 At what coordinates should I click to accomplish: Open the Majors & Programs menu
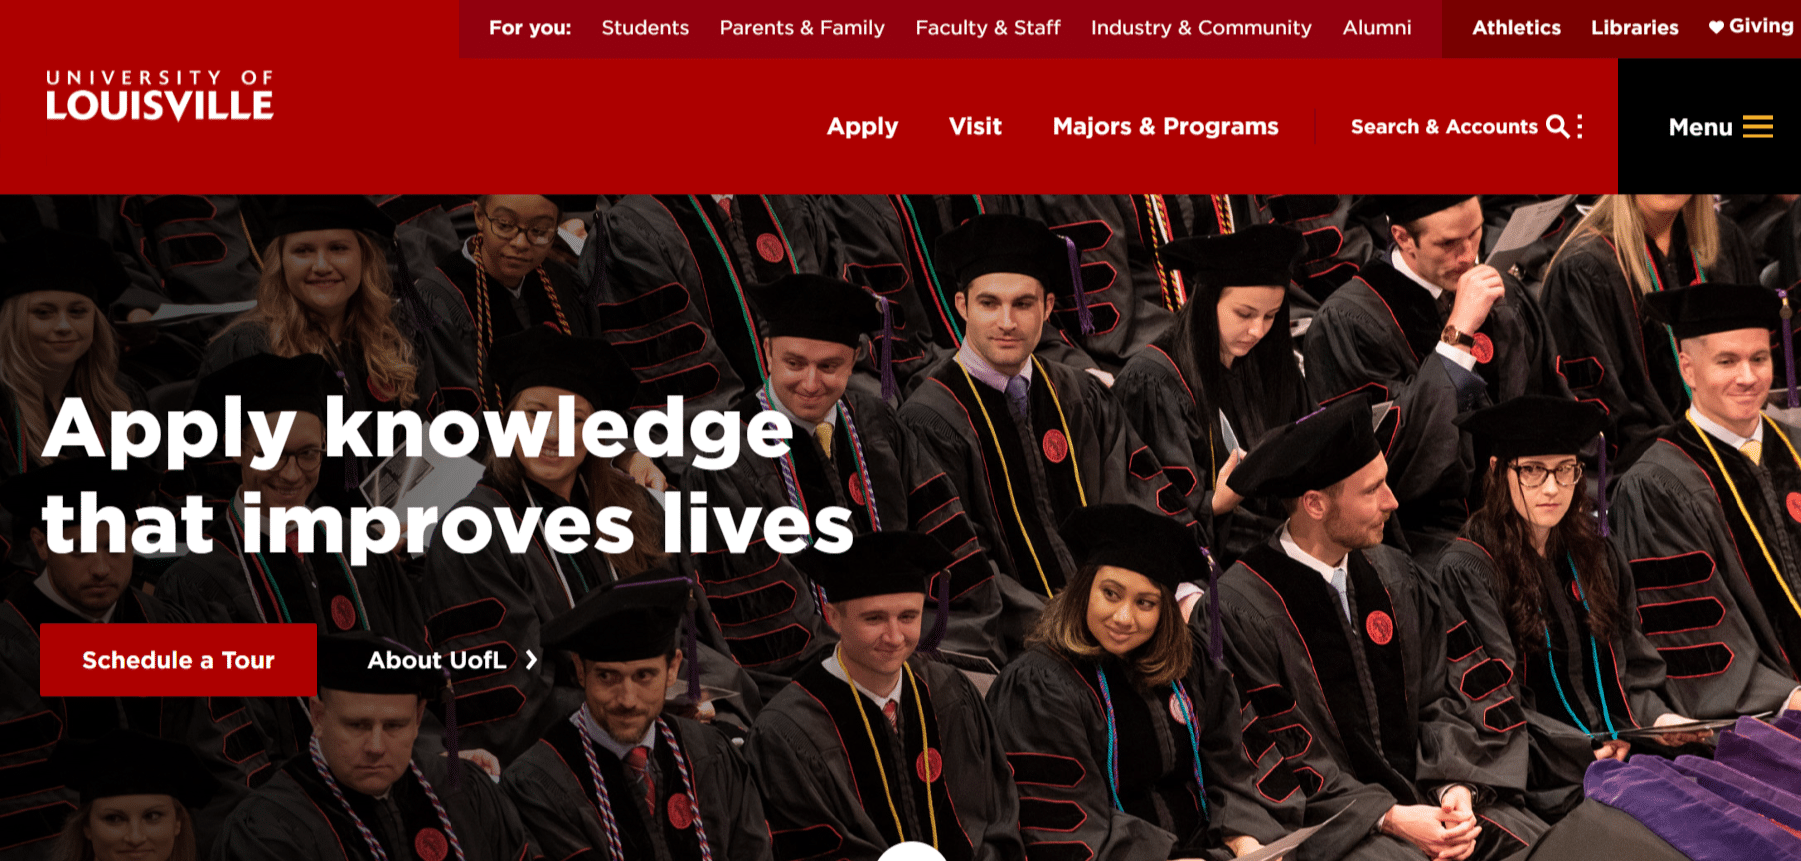pos(1165,126)
